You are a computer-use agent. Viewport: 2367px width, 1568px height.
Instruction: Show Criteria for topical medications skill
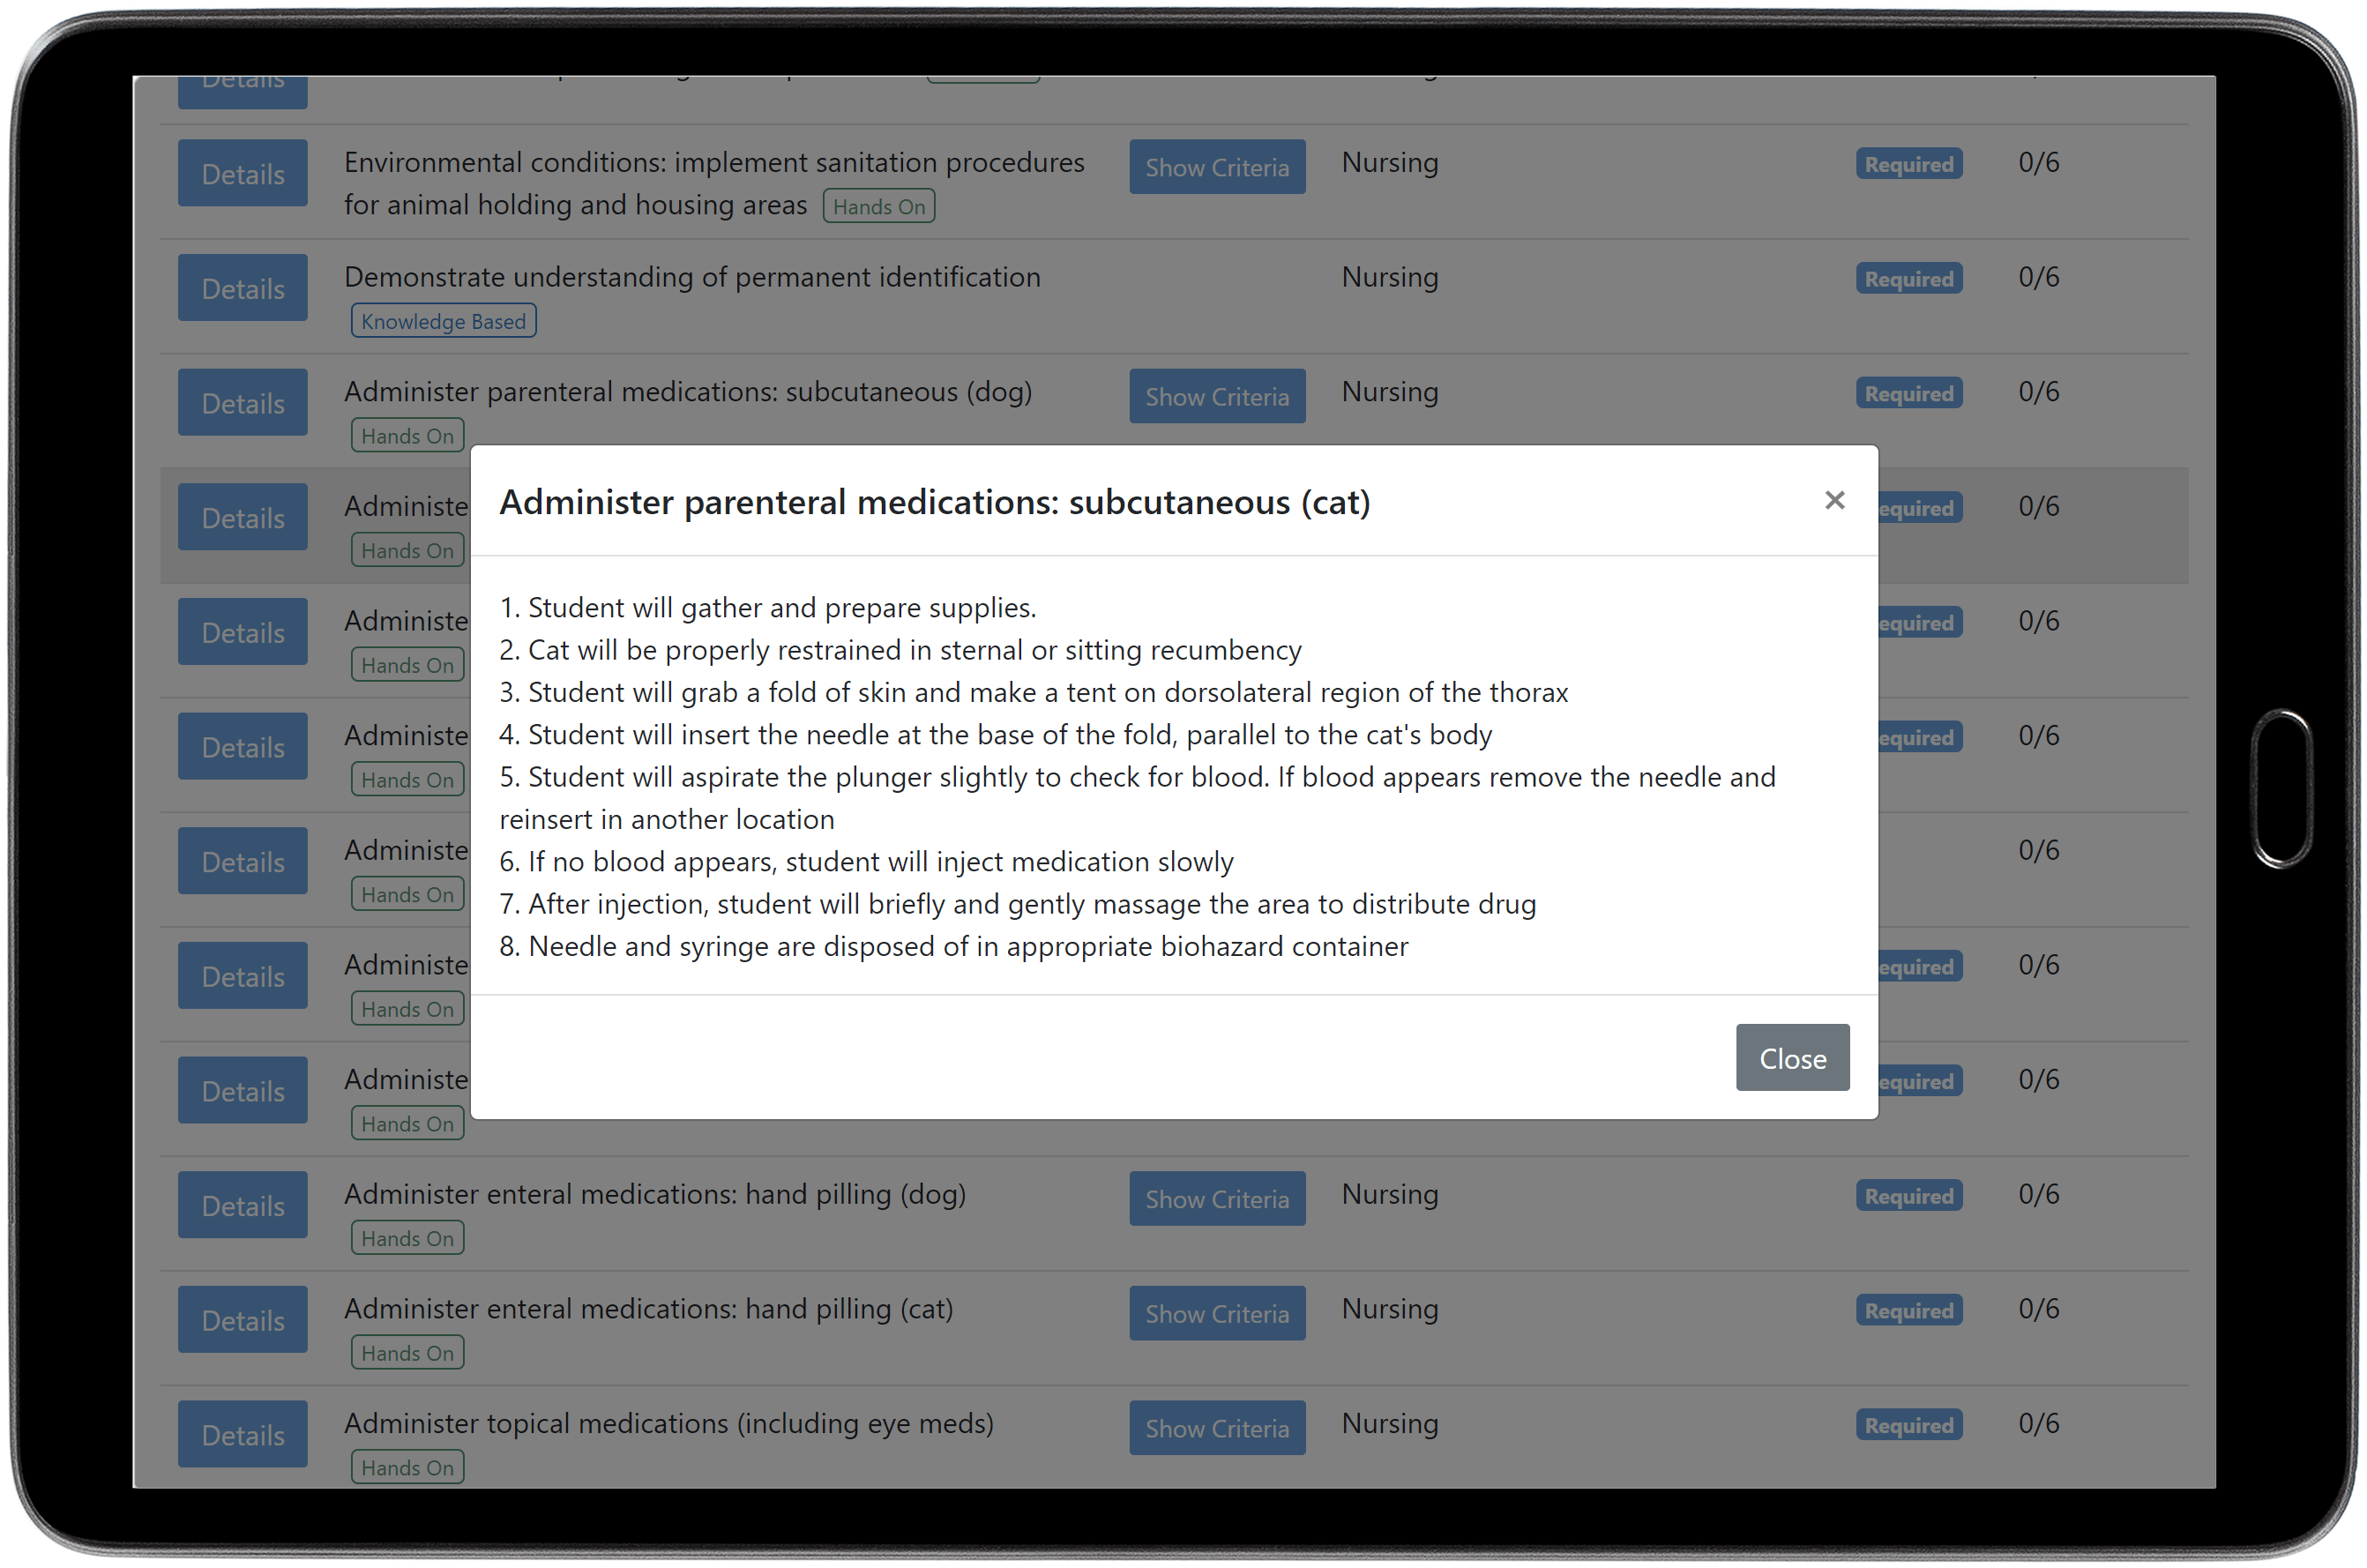[1216, 1428]
